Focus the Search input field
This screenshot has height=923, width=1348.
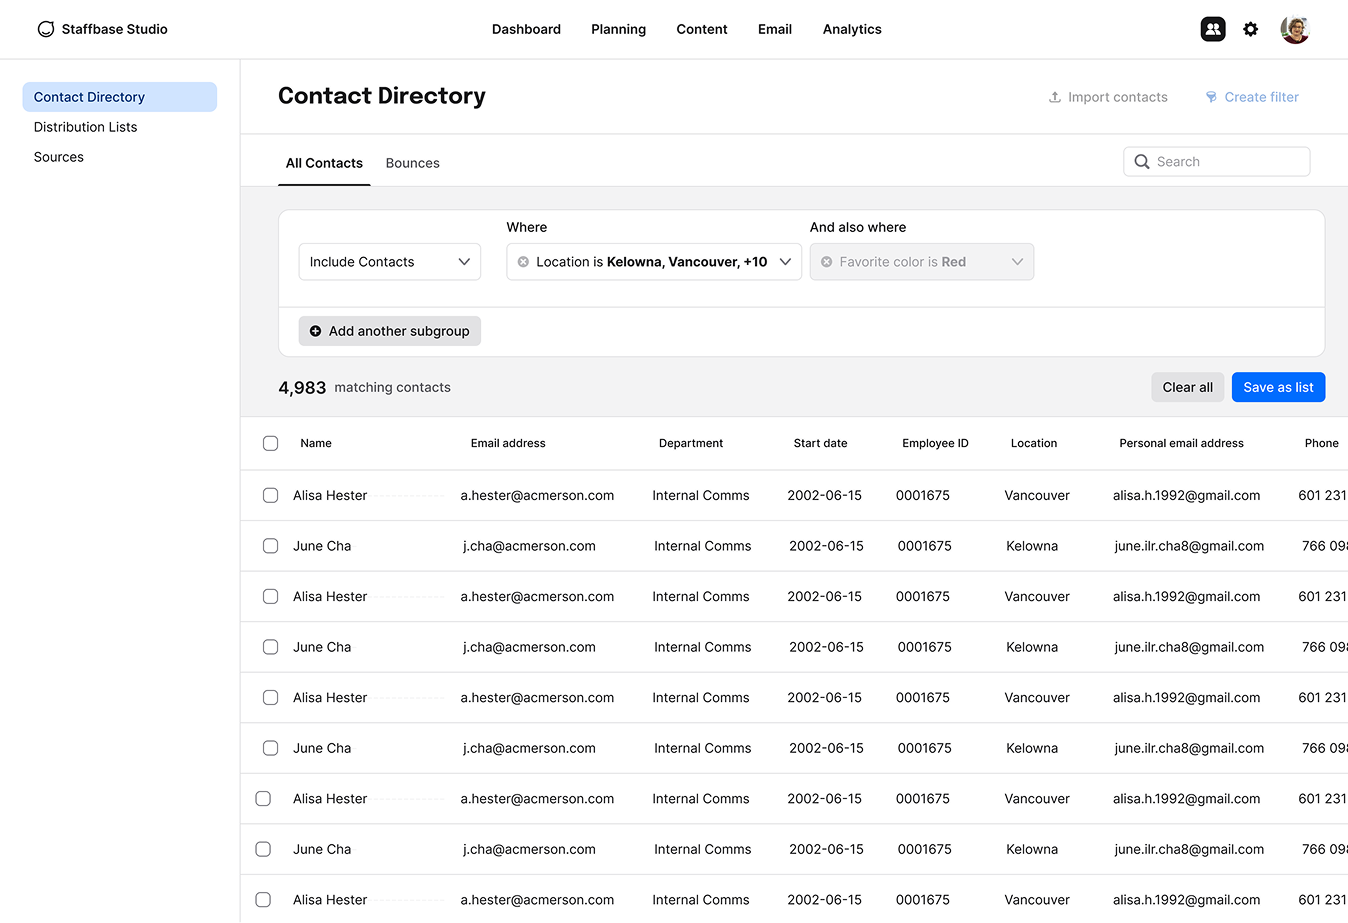click(1217, 162)
